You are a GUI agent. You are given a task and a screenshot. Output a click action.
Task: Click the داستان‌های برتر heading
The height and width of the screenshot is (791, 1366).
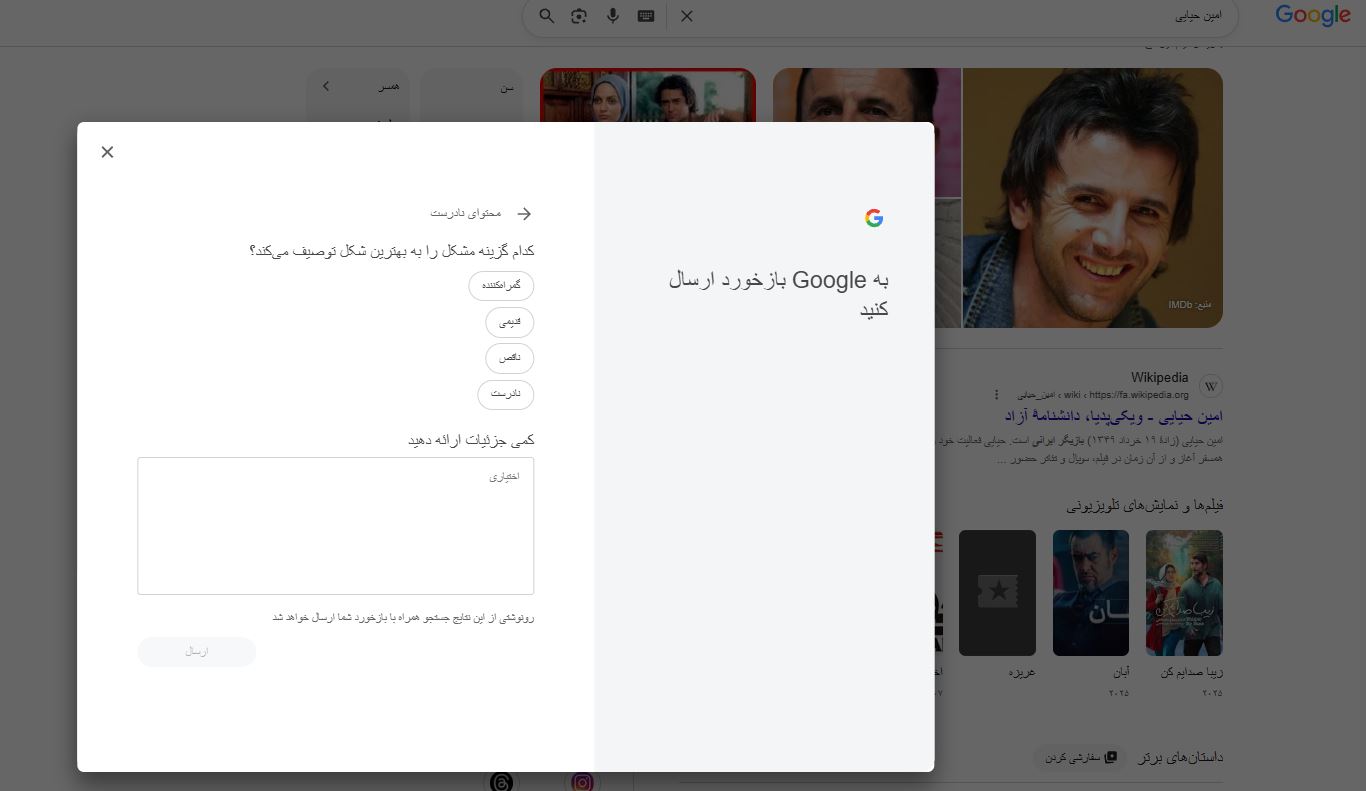click(x=1181, y=758)
